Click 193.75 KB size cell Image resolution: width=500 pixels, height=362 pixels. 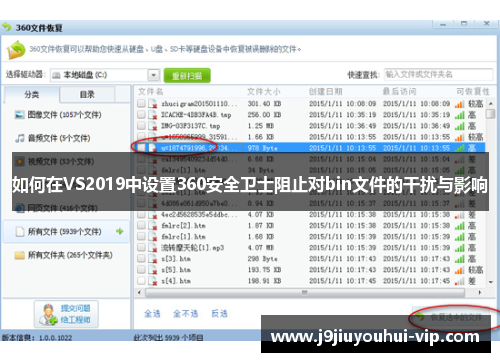click(264, 270)
